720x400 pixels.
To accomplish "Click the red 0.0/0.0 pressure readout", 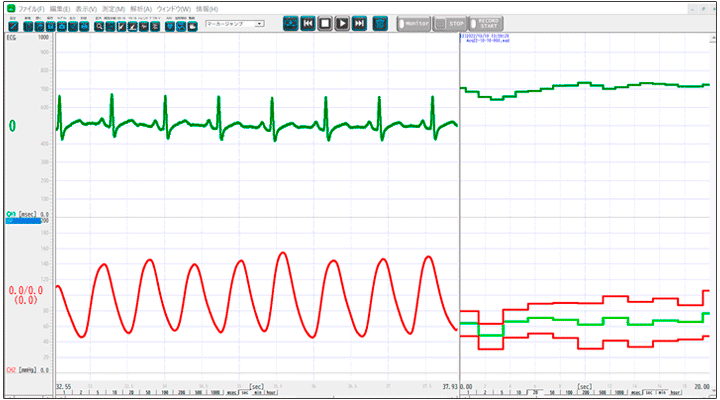I will point(26,290).
